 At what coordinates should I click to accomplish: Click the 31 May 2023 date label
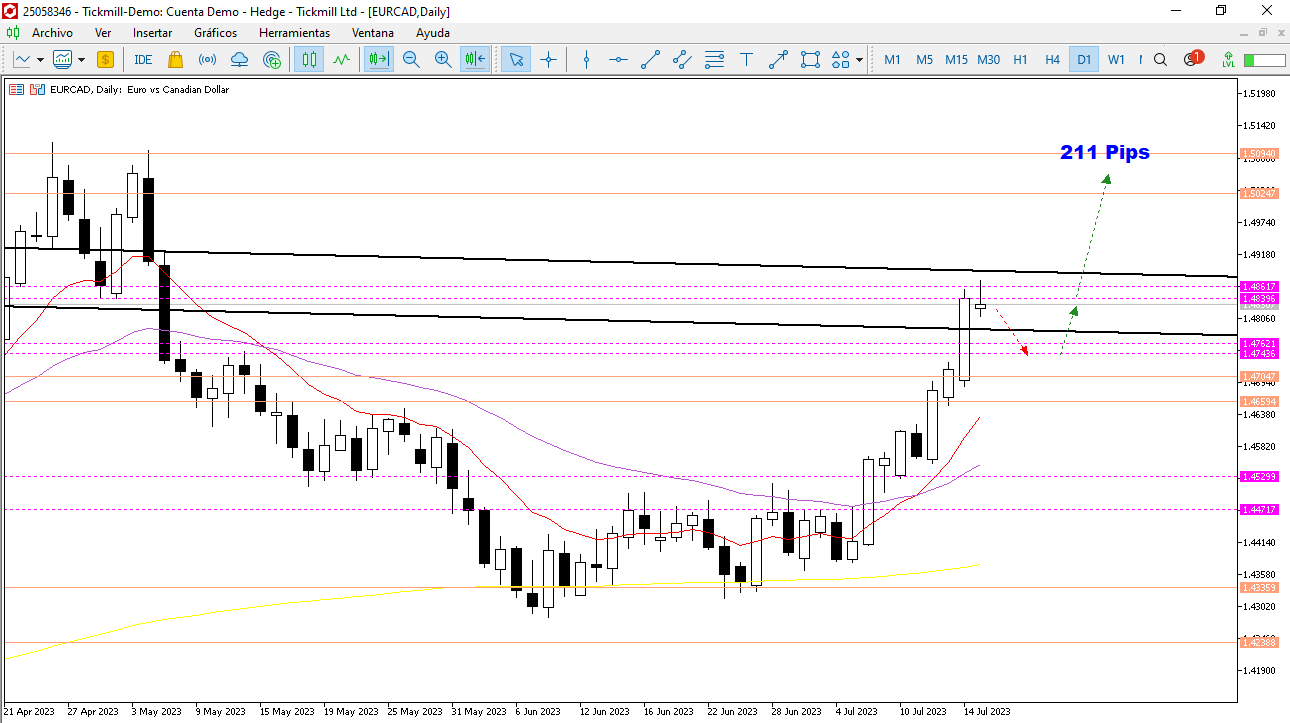[x=478, y=712]
